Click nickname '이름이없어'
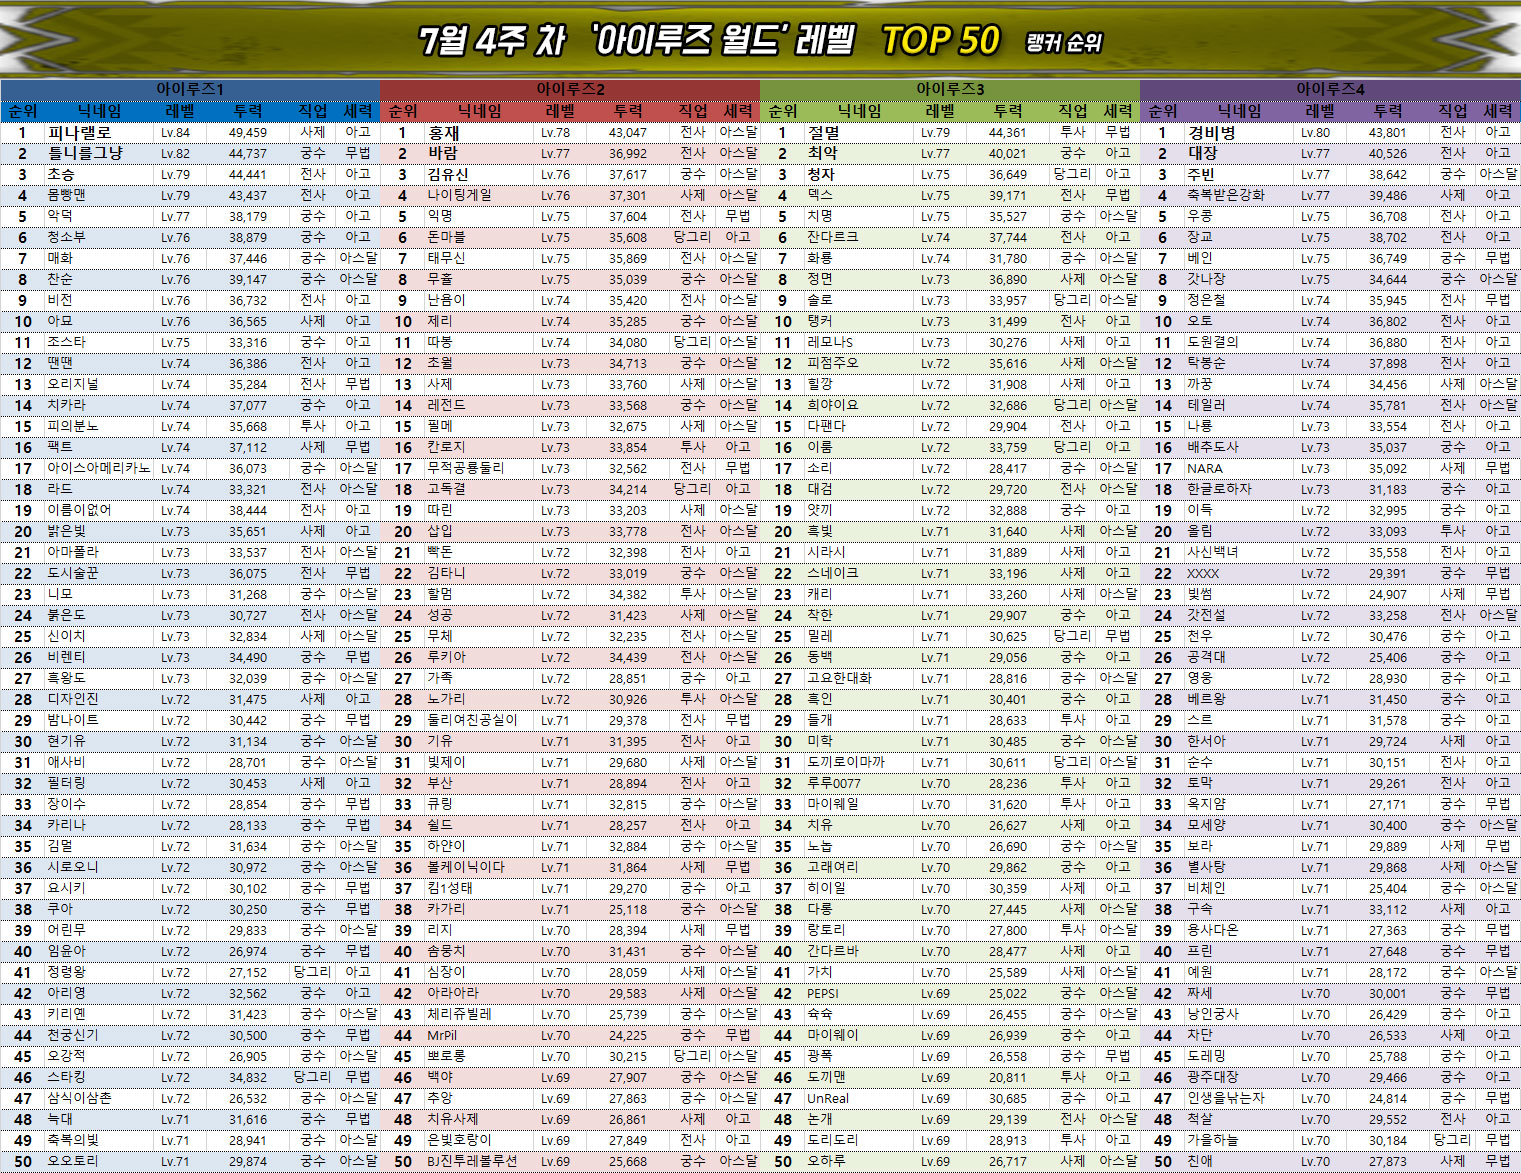The image size is (1521, 1173). pyautogui.click(x=80, y=510)
